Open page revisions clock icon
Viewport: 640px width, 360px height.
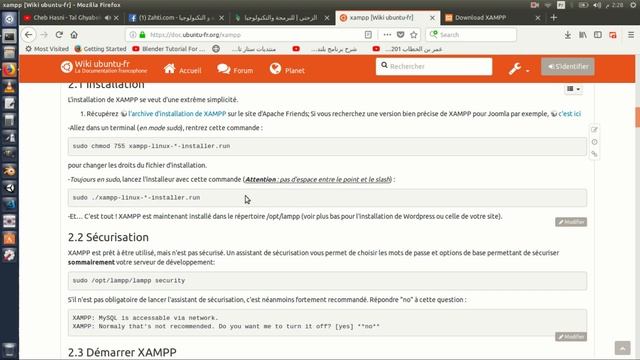coord(594,142)
